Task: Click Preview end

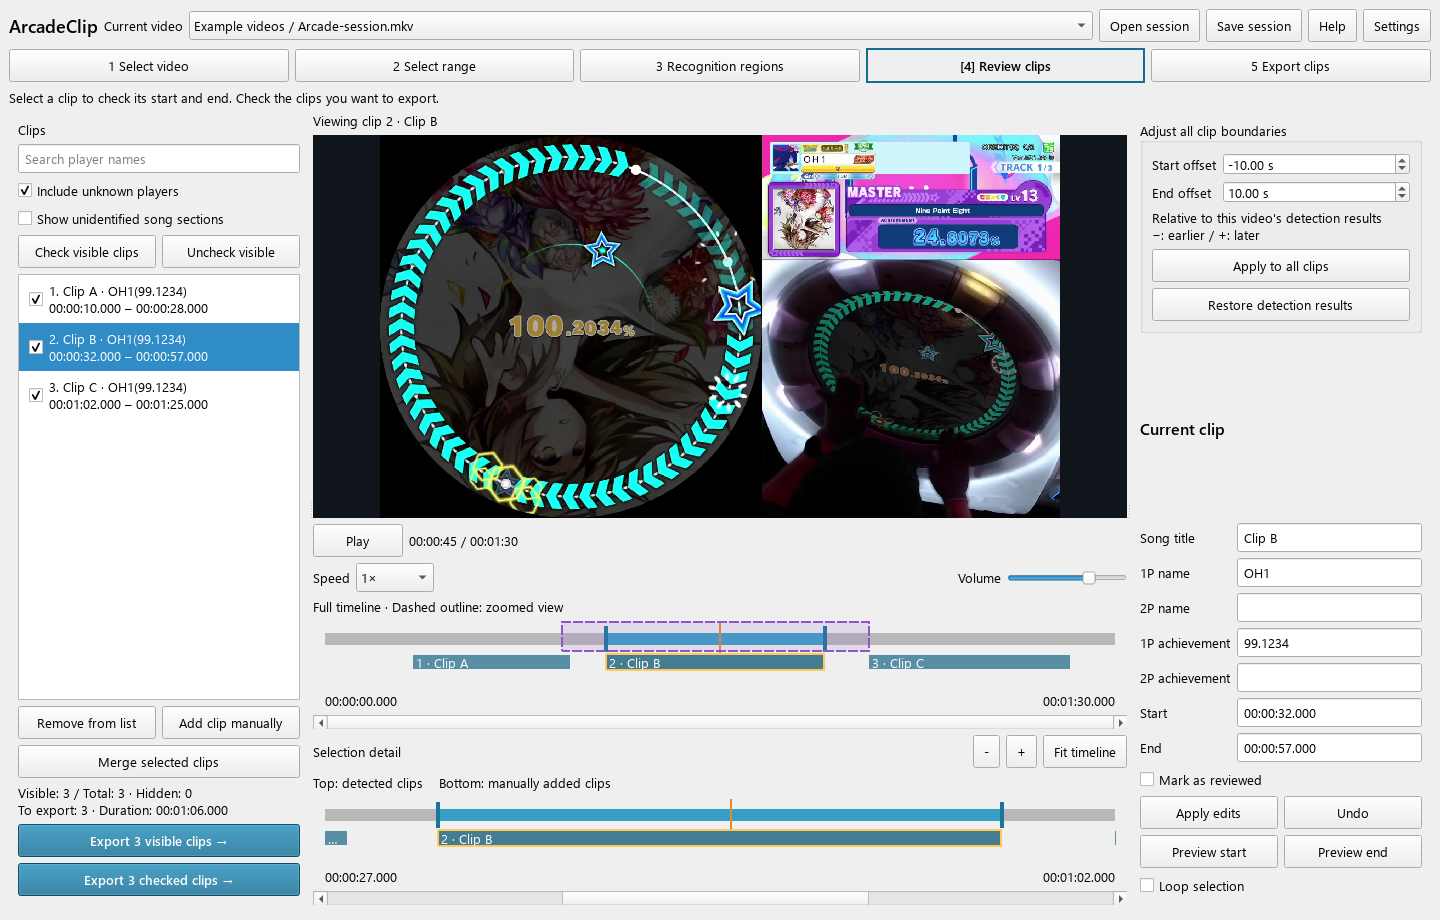Action: coord(1353,852)
